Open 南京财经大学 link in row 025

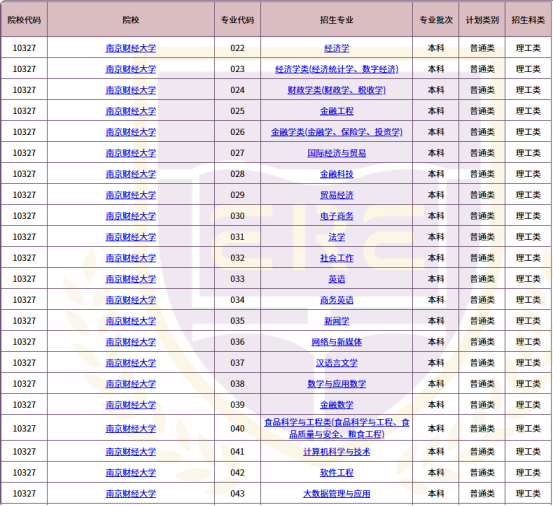[x=130, y=111]
